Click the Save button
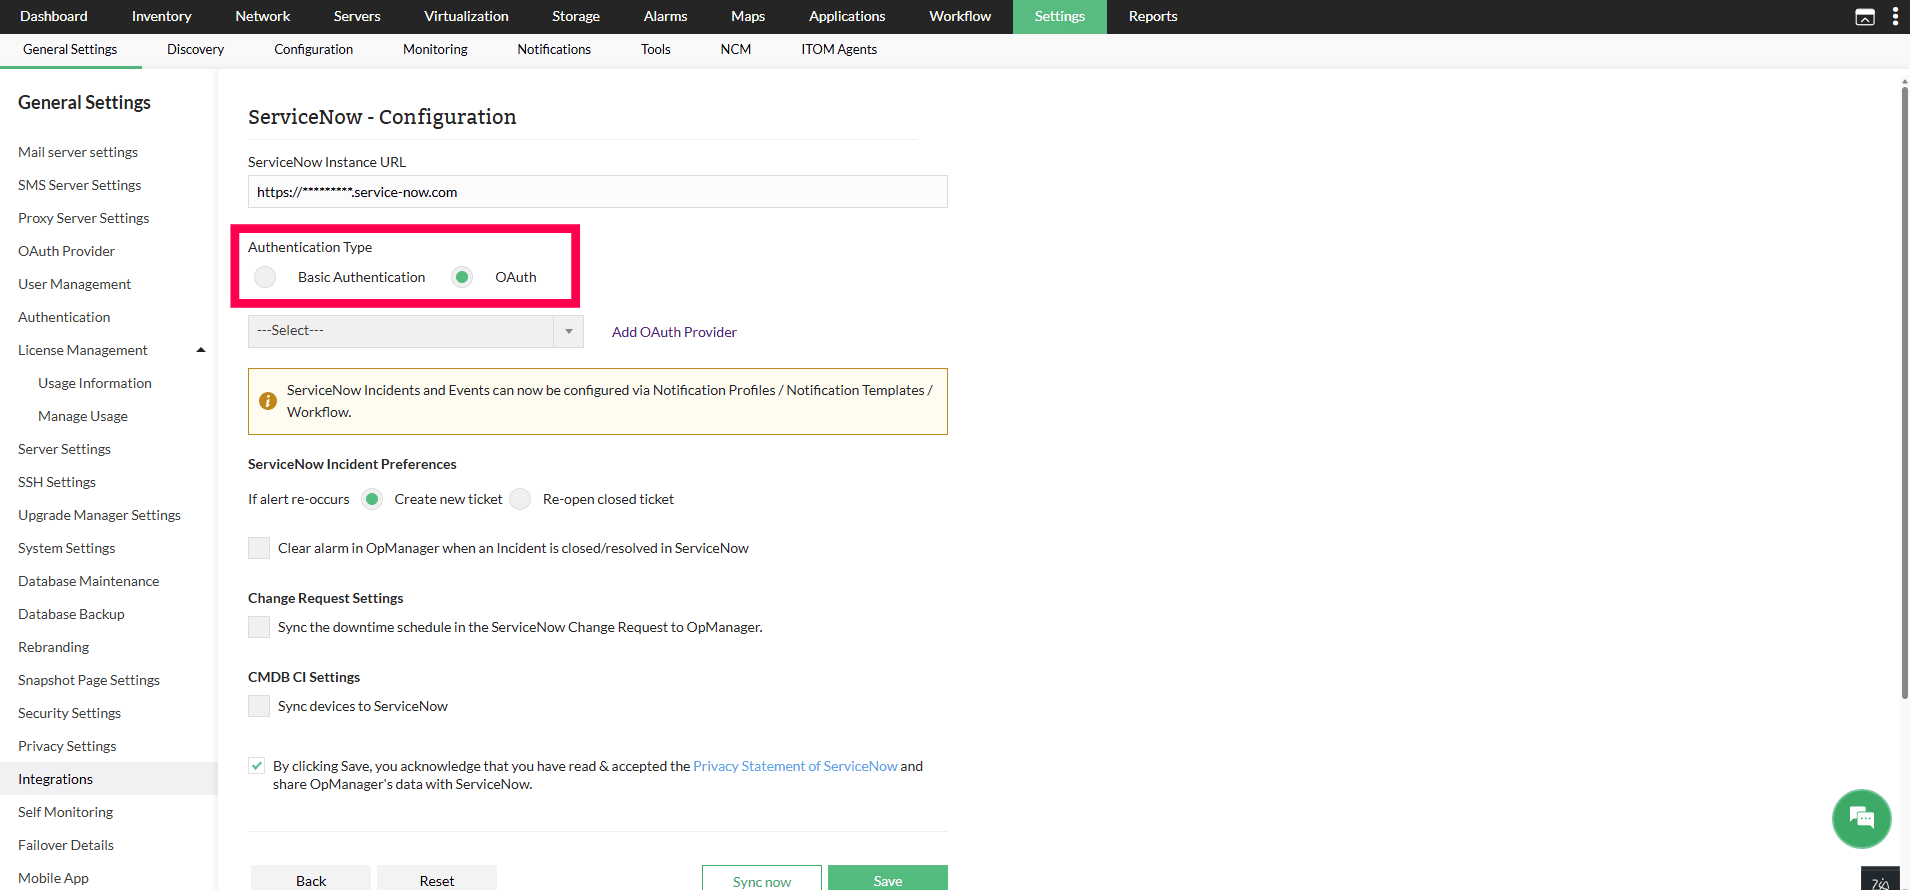This screenshot has width=1910, height=890. [x=888, y=879]
